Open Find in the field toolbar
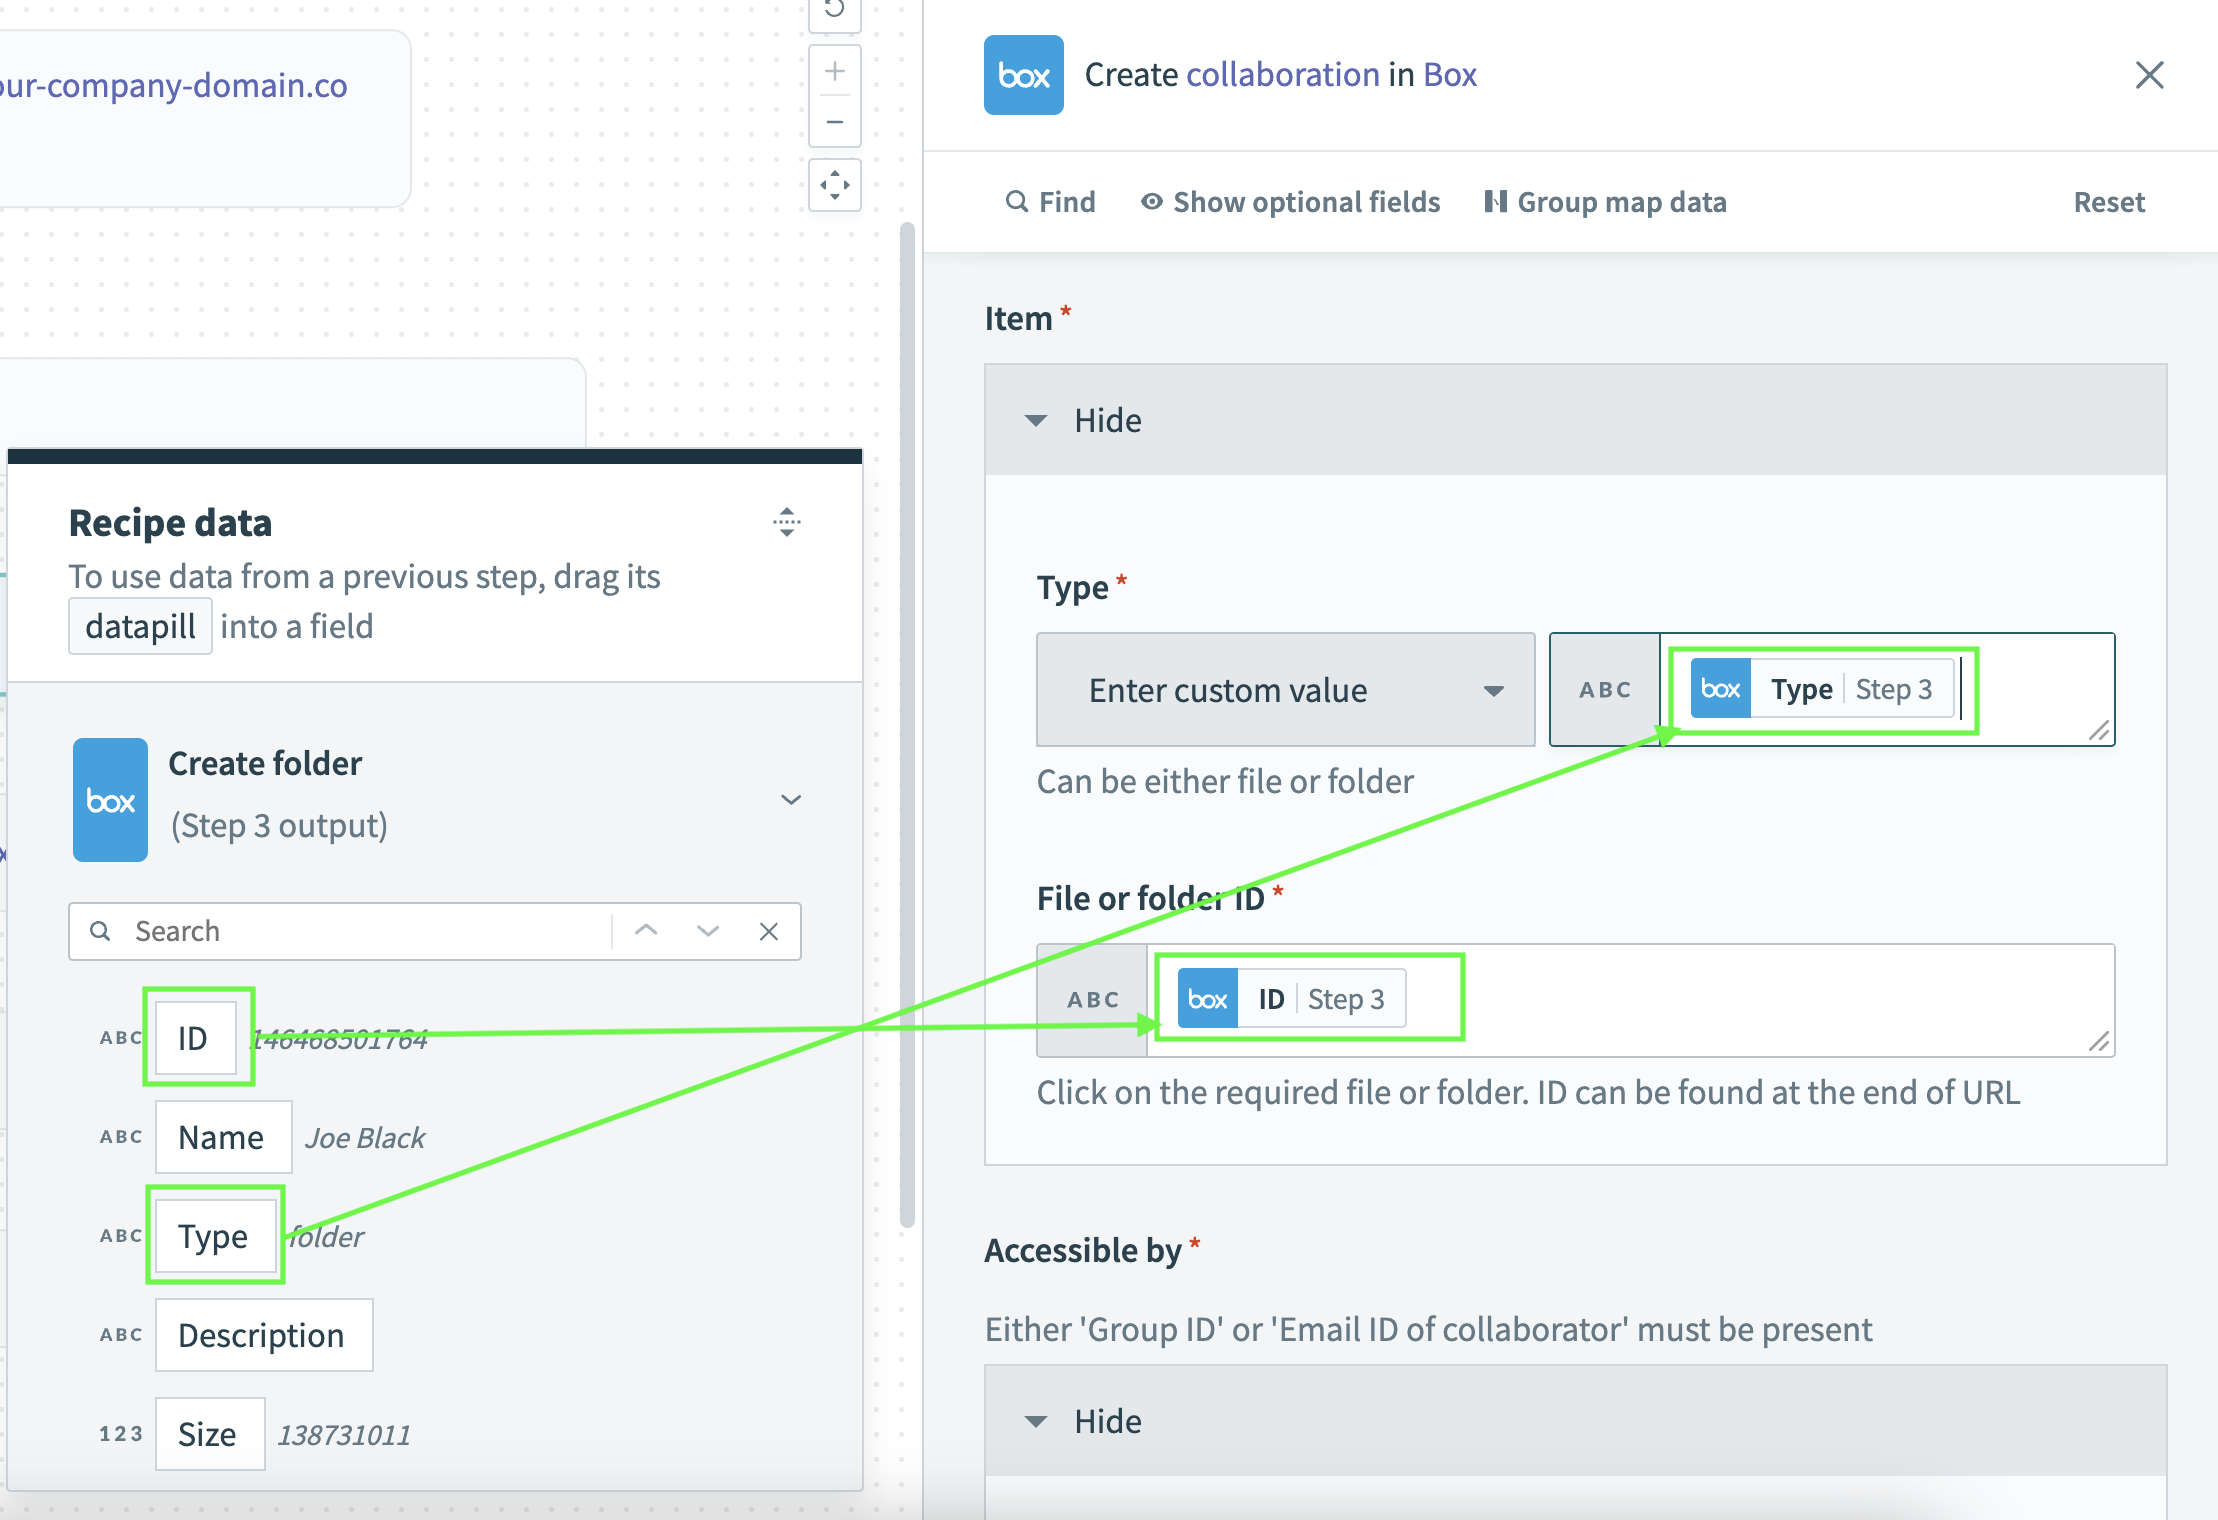This screenshot has width=2218, height=1520. 1050,202
